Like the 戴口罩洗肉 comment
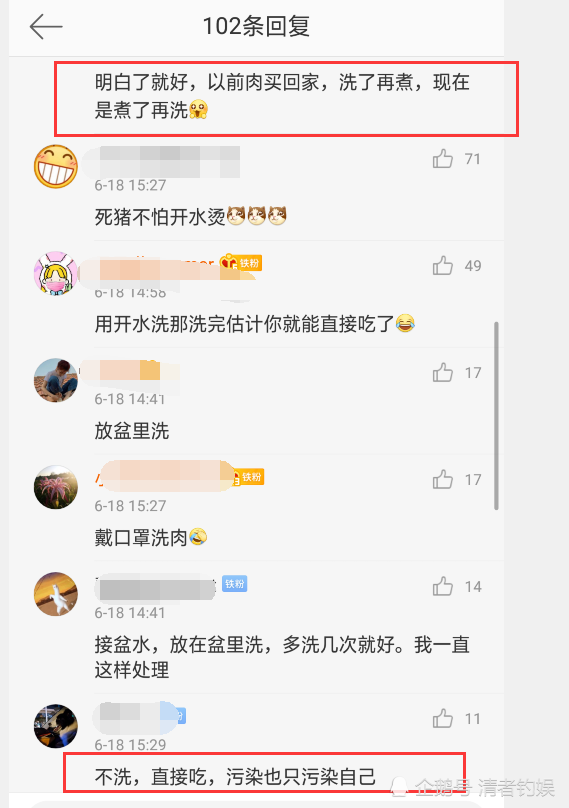The width and height of the screenshot is (569, 808). [x=443, y=479]
